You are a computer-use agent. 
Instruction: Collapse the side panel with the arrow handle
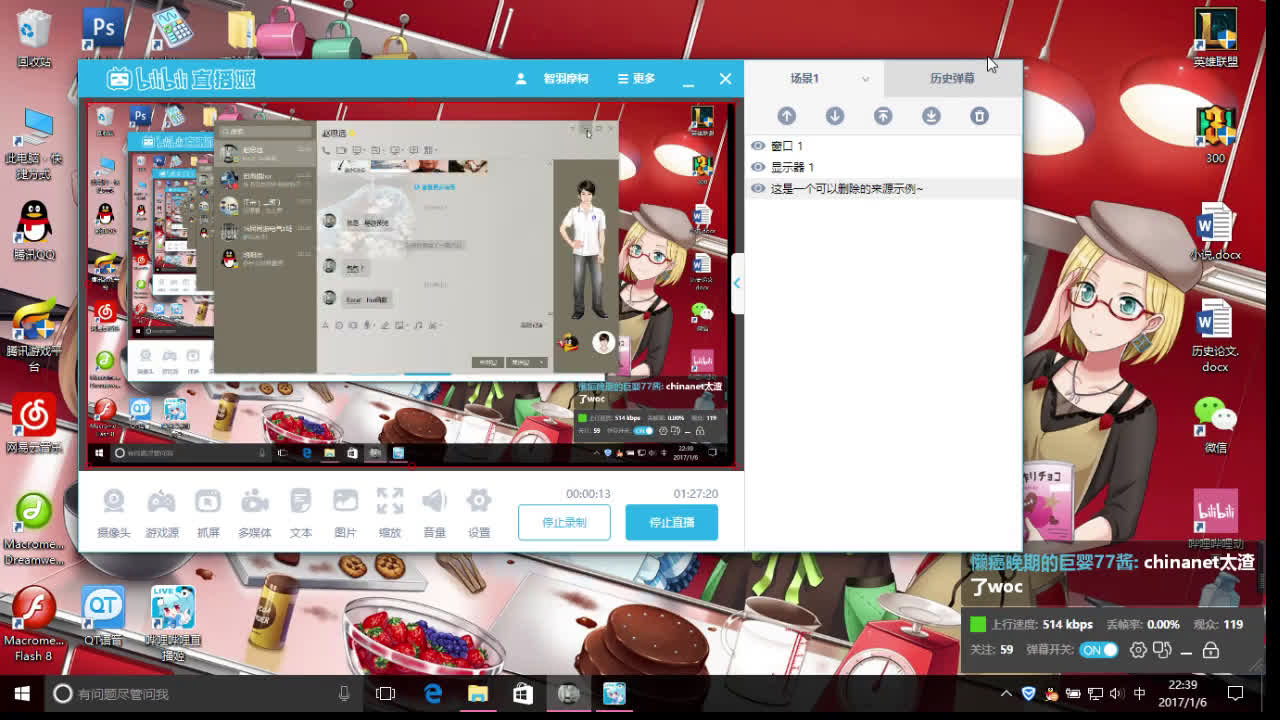(x=737, y=284)
